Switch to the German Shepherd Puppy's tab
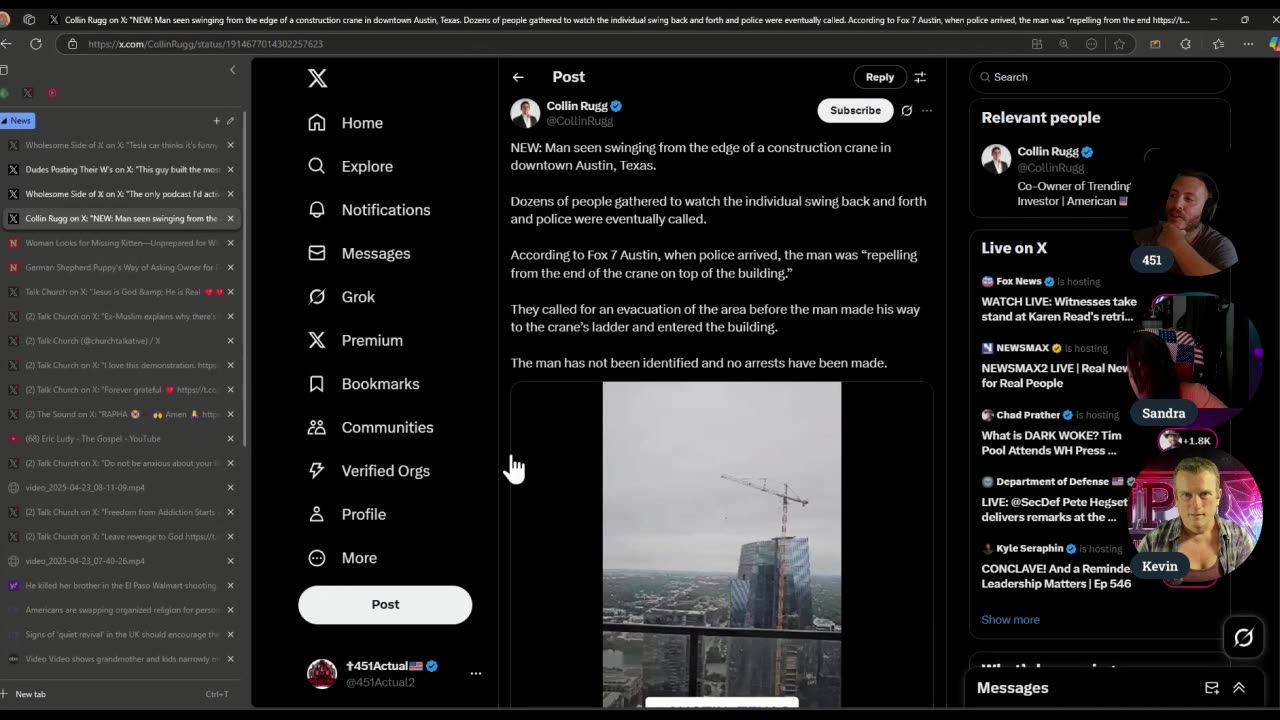Screen dimensions: 1280x720 (122, 268)
